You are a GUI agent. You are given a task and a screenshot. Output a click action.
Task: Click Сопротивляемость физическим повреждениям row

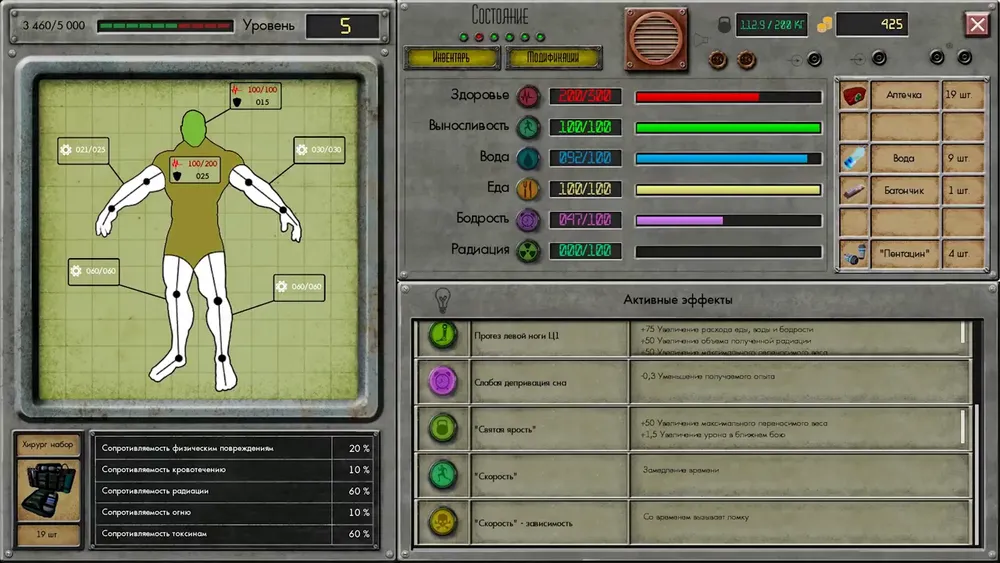(235, 448)
